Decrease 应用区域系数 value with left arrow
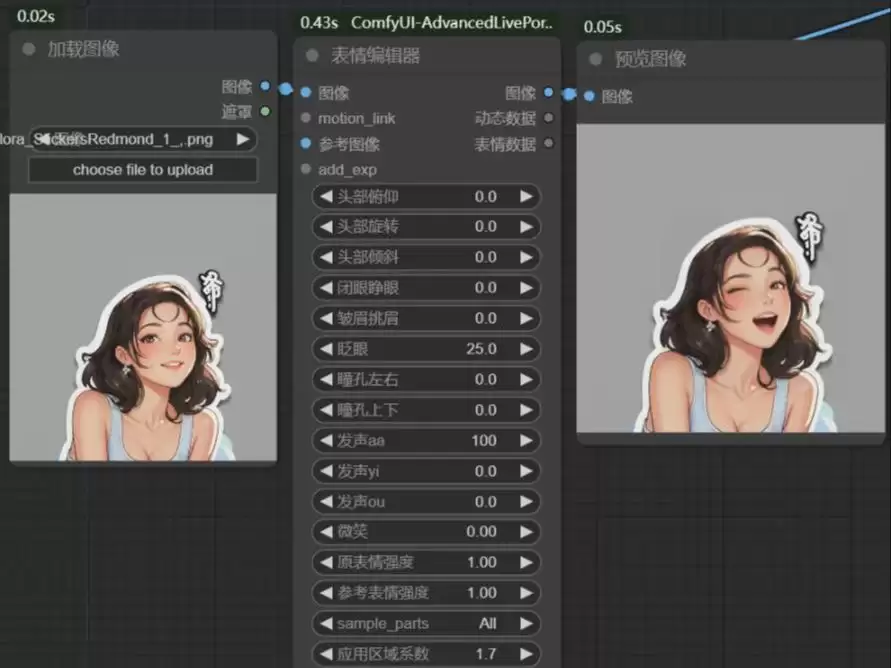The height and width of the screenshot is (668, 891). (326, 654)
